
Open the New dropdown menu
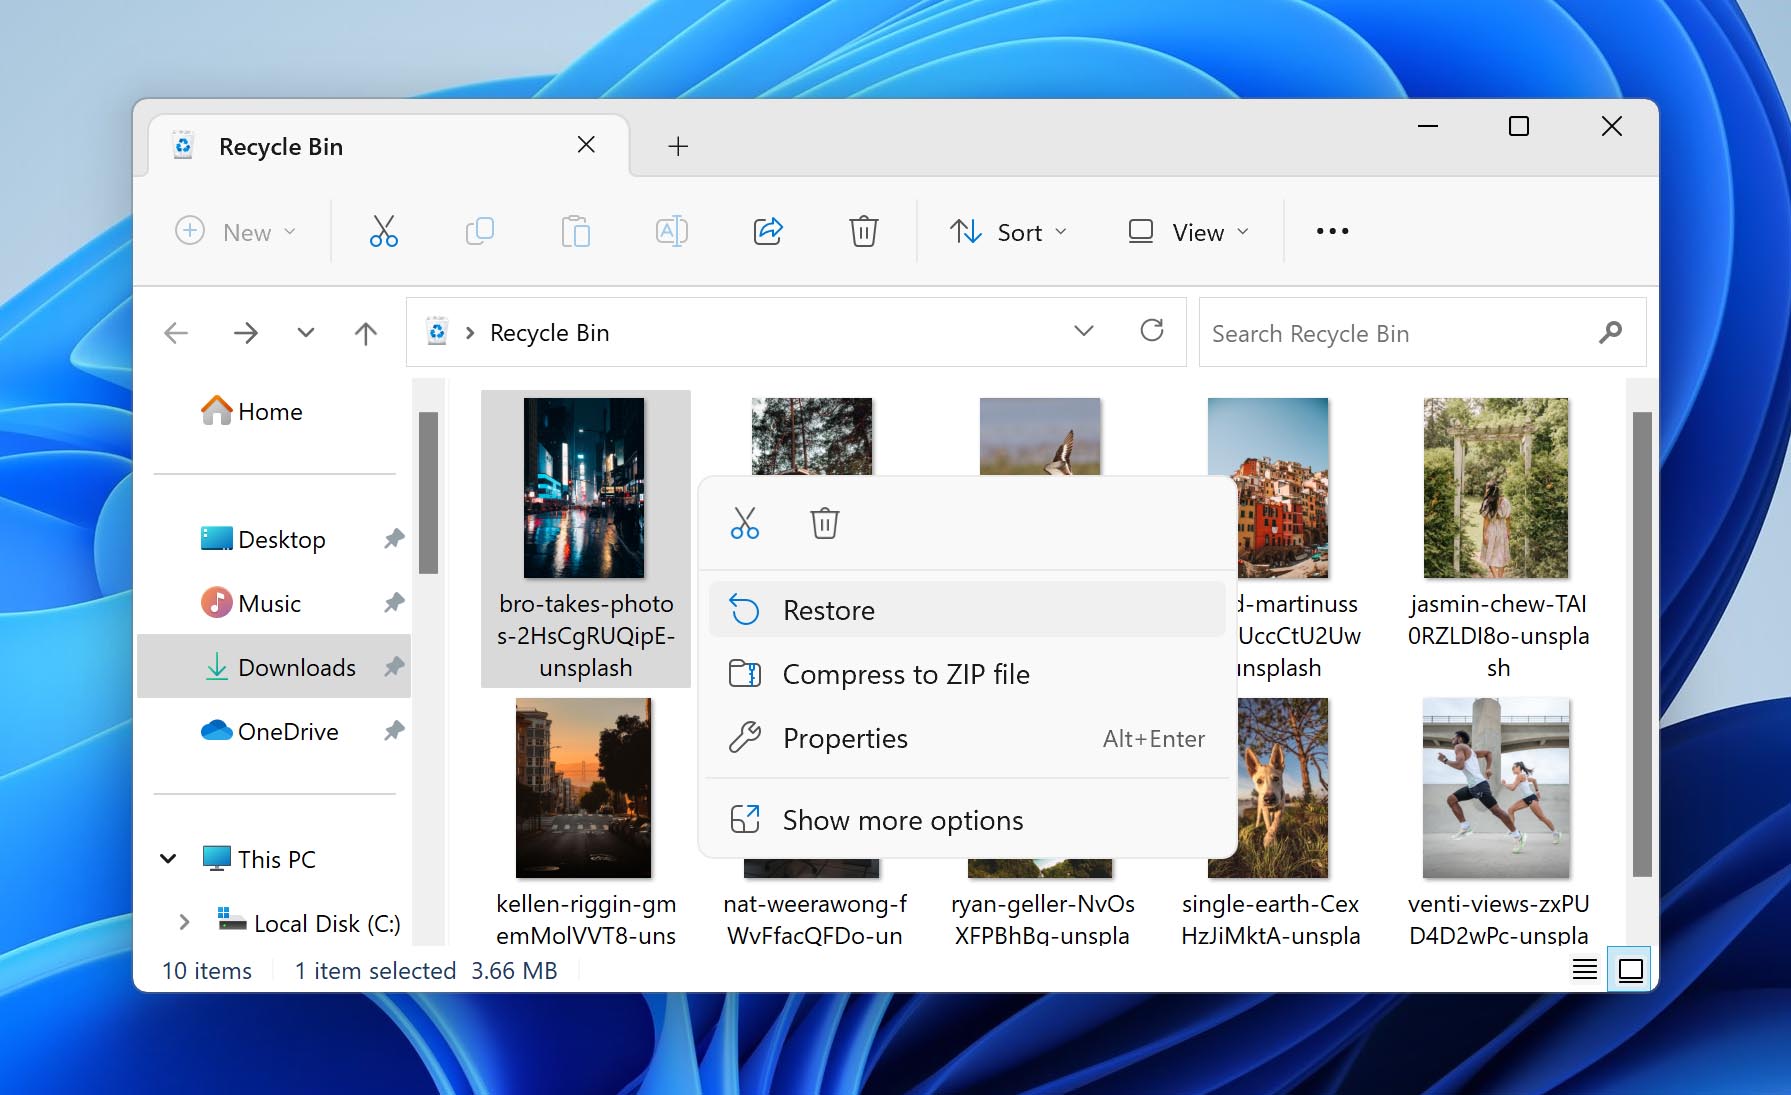click(x=235, y=232)
